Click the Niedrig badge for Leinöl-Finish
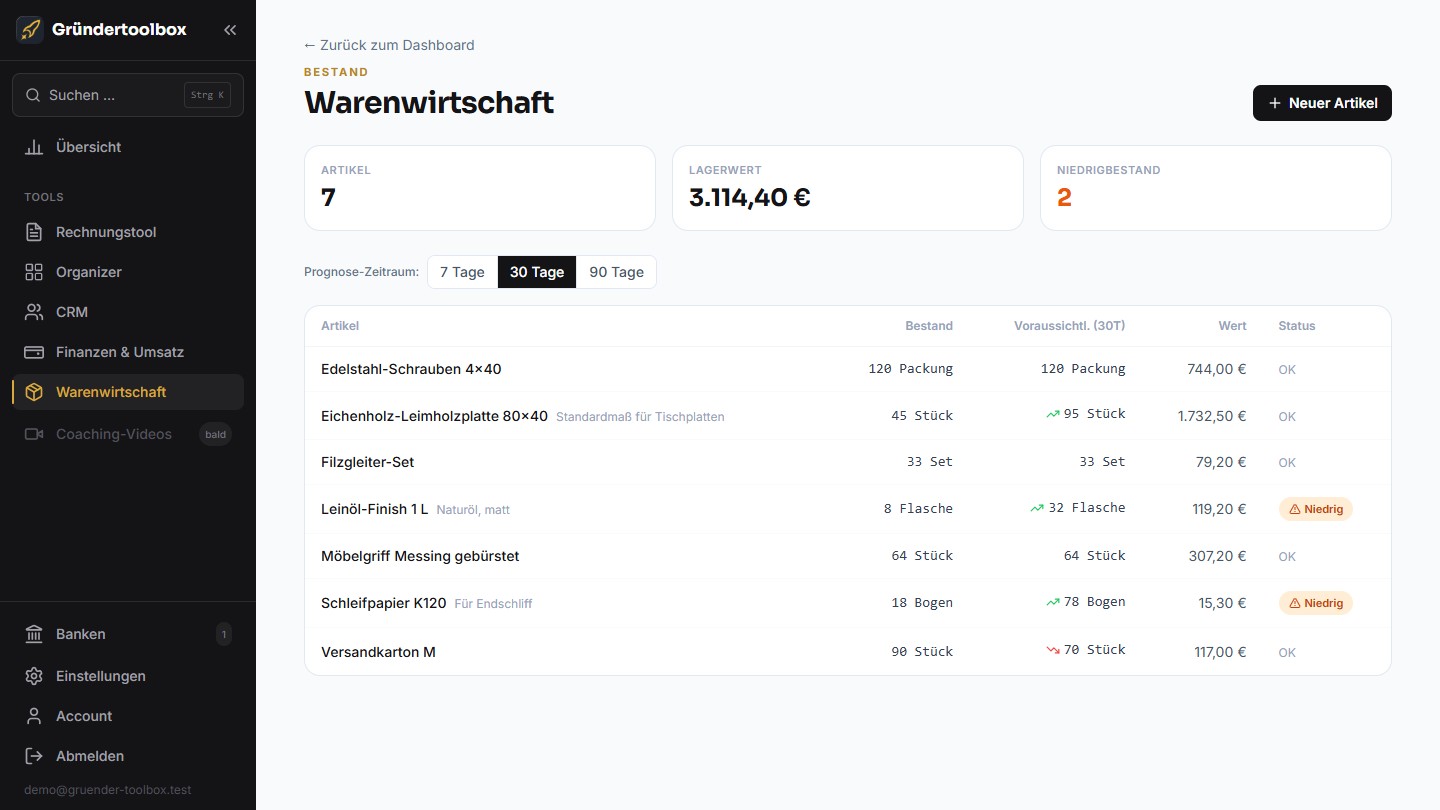Viewport: 1440px width, 810px height. pos(1315,509)
